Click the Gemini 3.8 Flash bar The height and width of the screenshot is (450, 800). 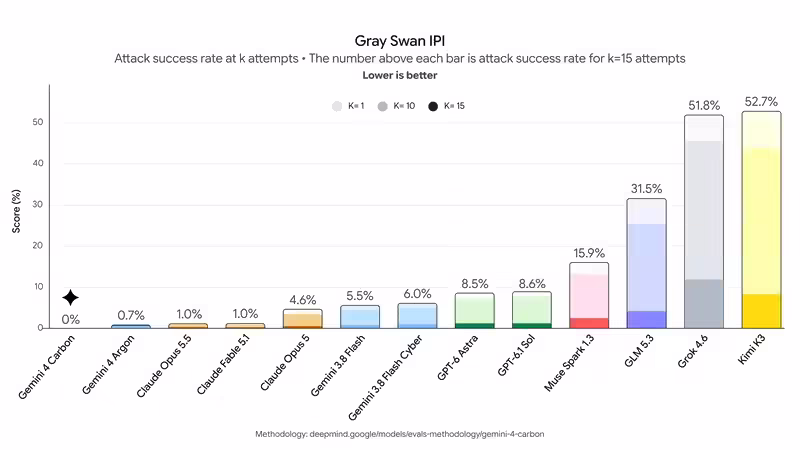point(360,317)
